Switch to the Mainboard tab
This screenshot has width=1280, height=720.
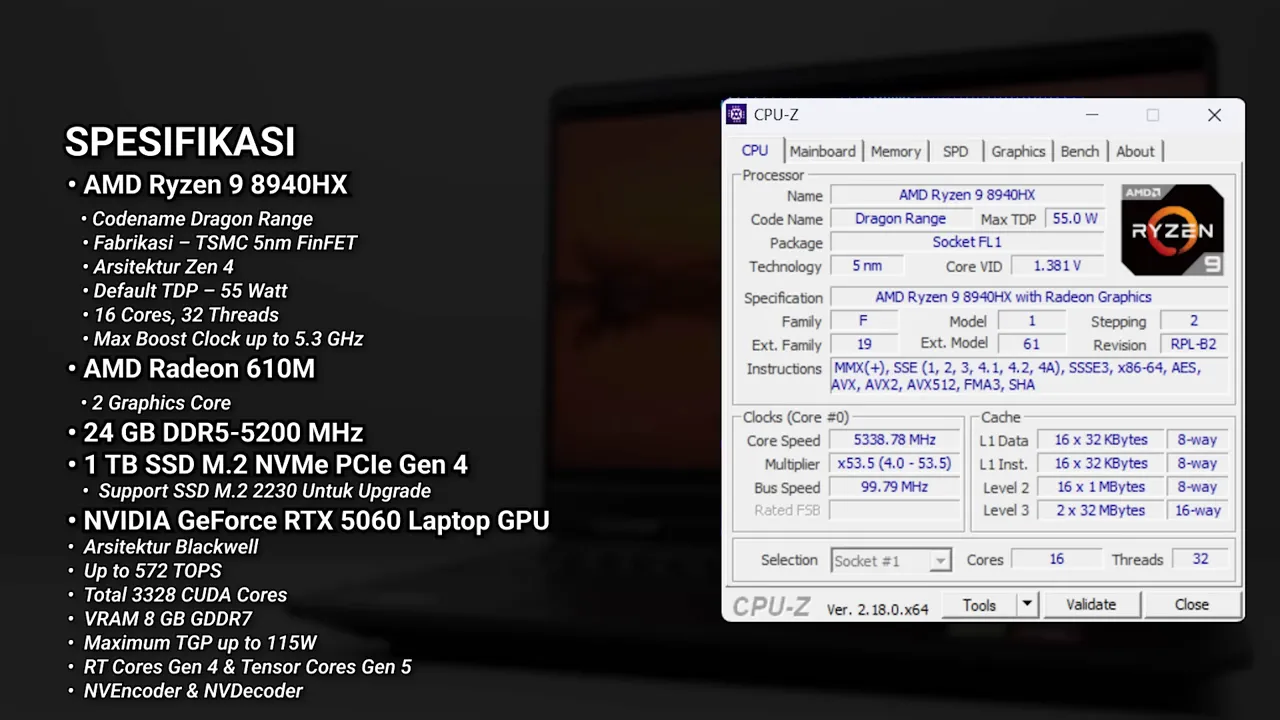pos(822,151)
